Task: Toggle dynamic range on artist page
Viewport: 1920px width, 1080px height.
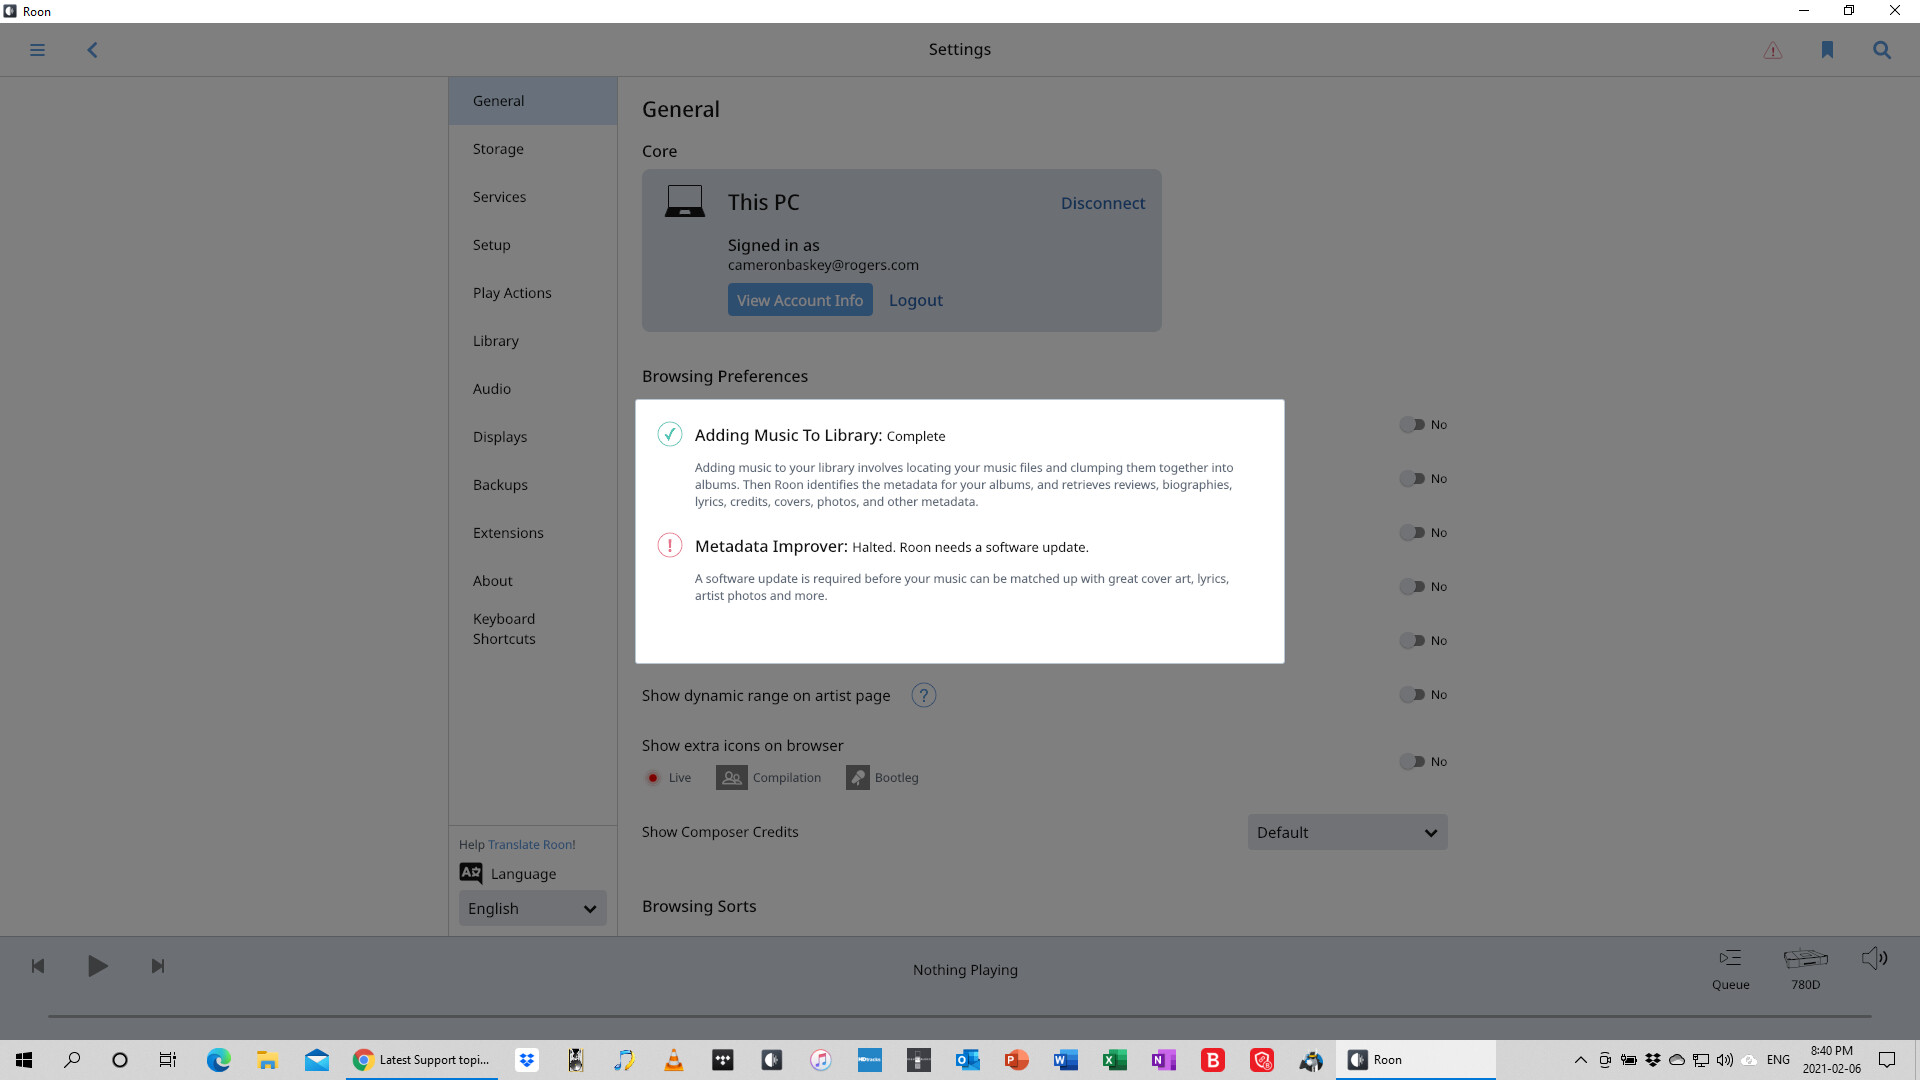Action: [x=1412, y=695]
